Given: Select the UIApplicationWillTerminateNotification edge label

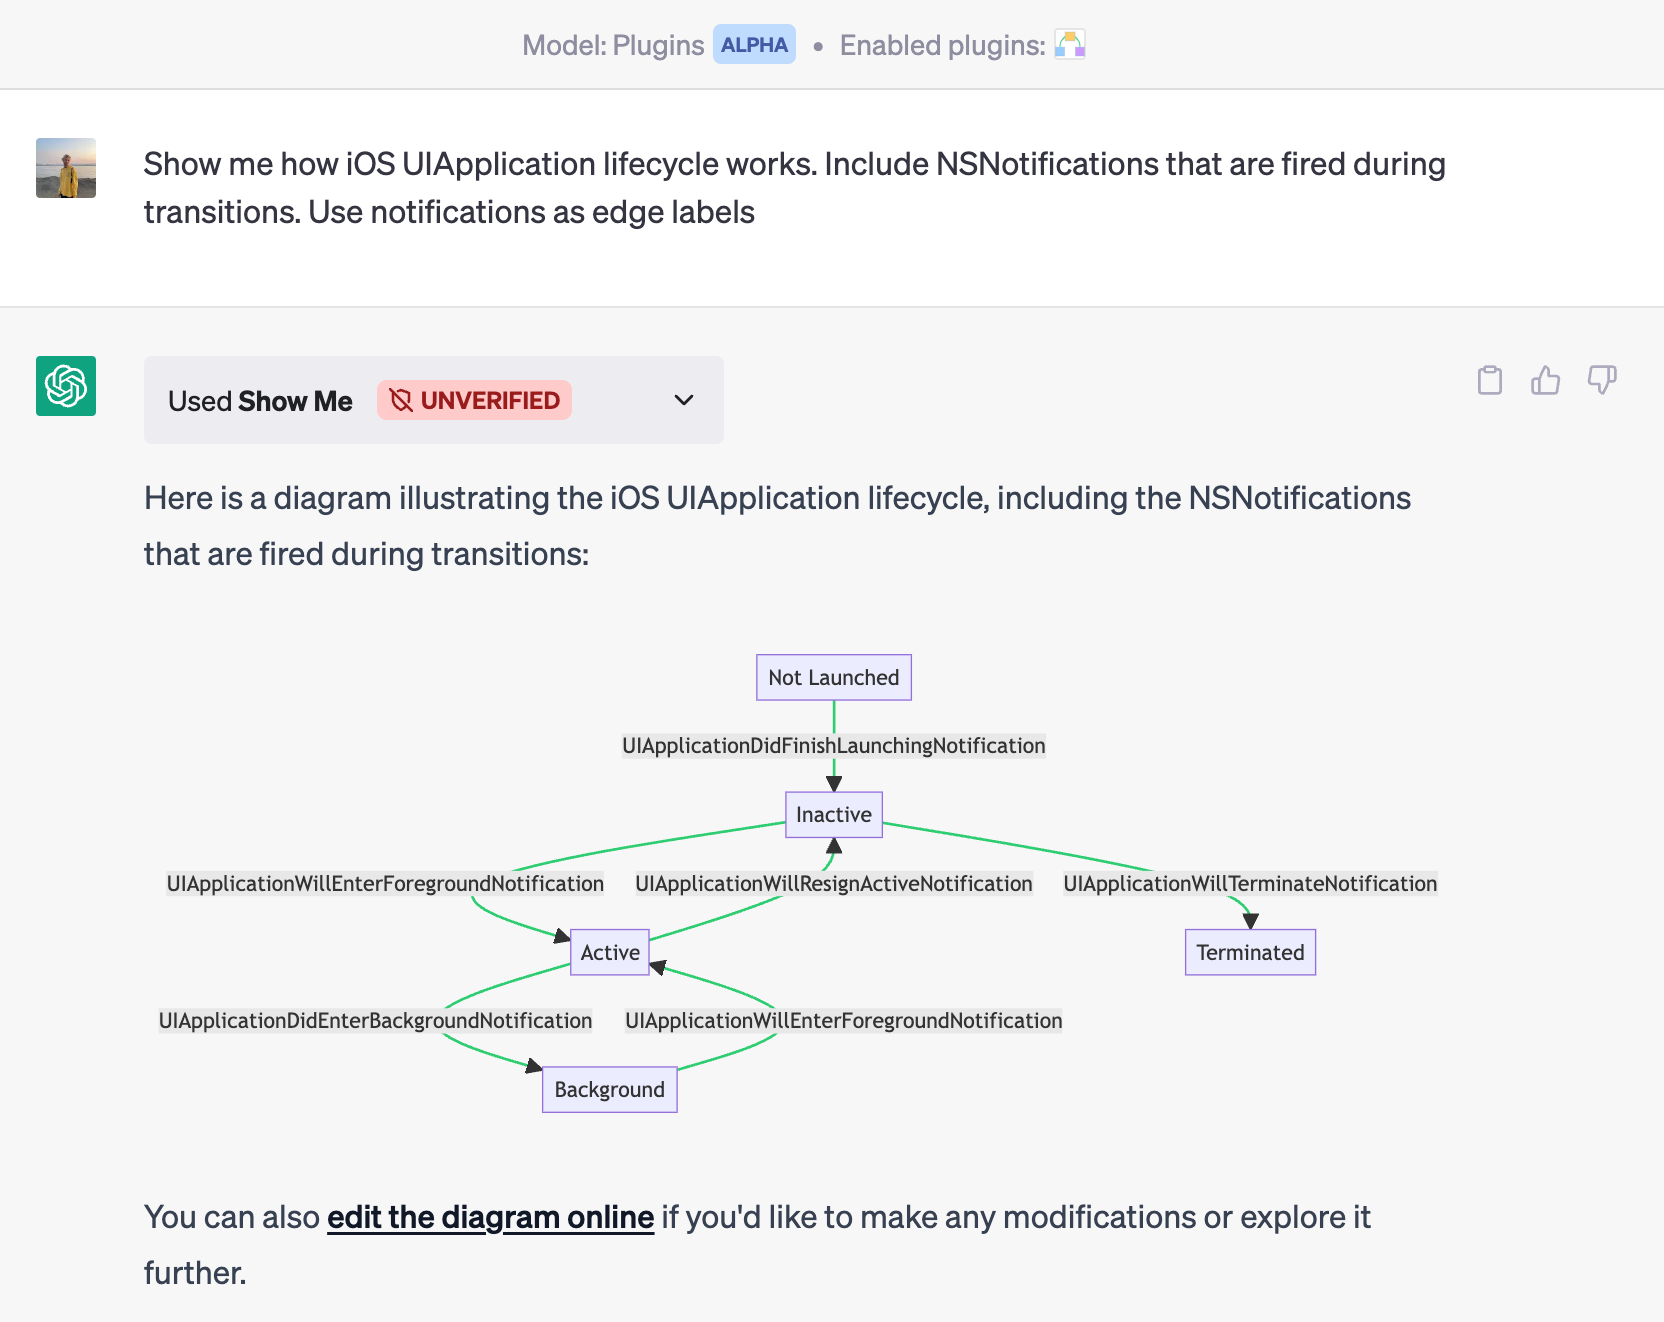Looking at the screenshot, I should point(1249,883).
